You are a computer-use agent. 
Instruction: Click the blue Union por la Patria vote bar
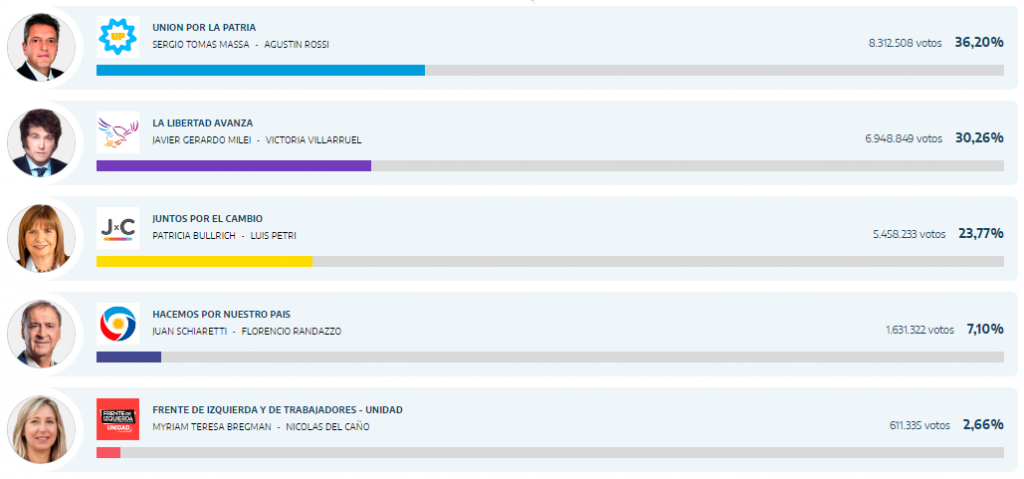260,70
